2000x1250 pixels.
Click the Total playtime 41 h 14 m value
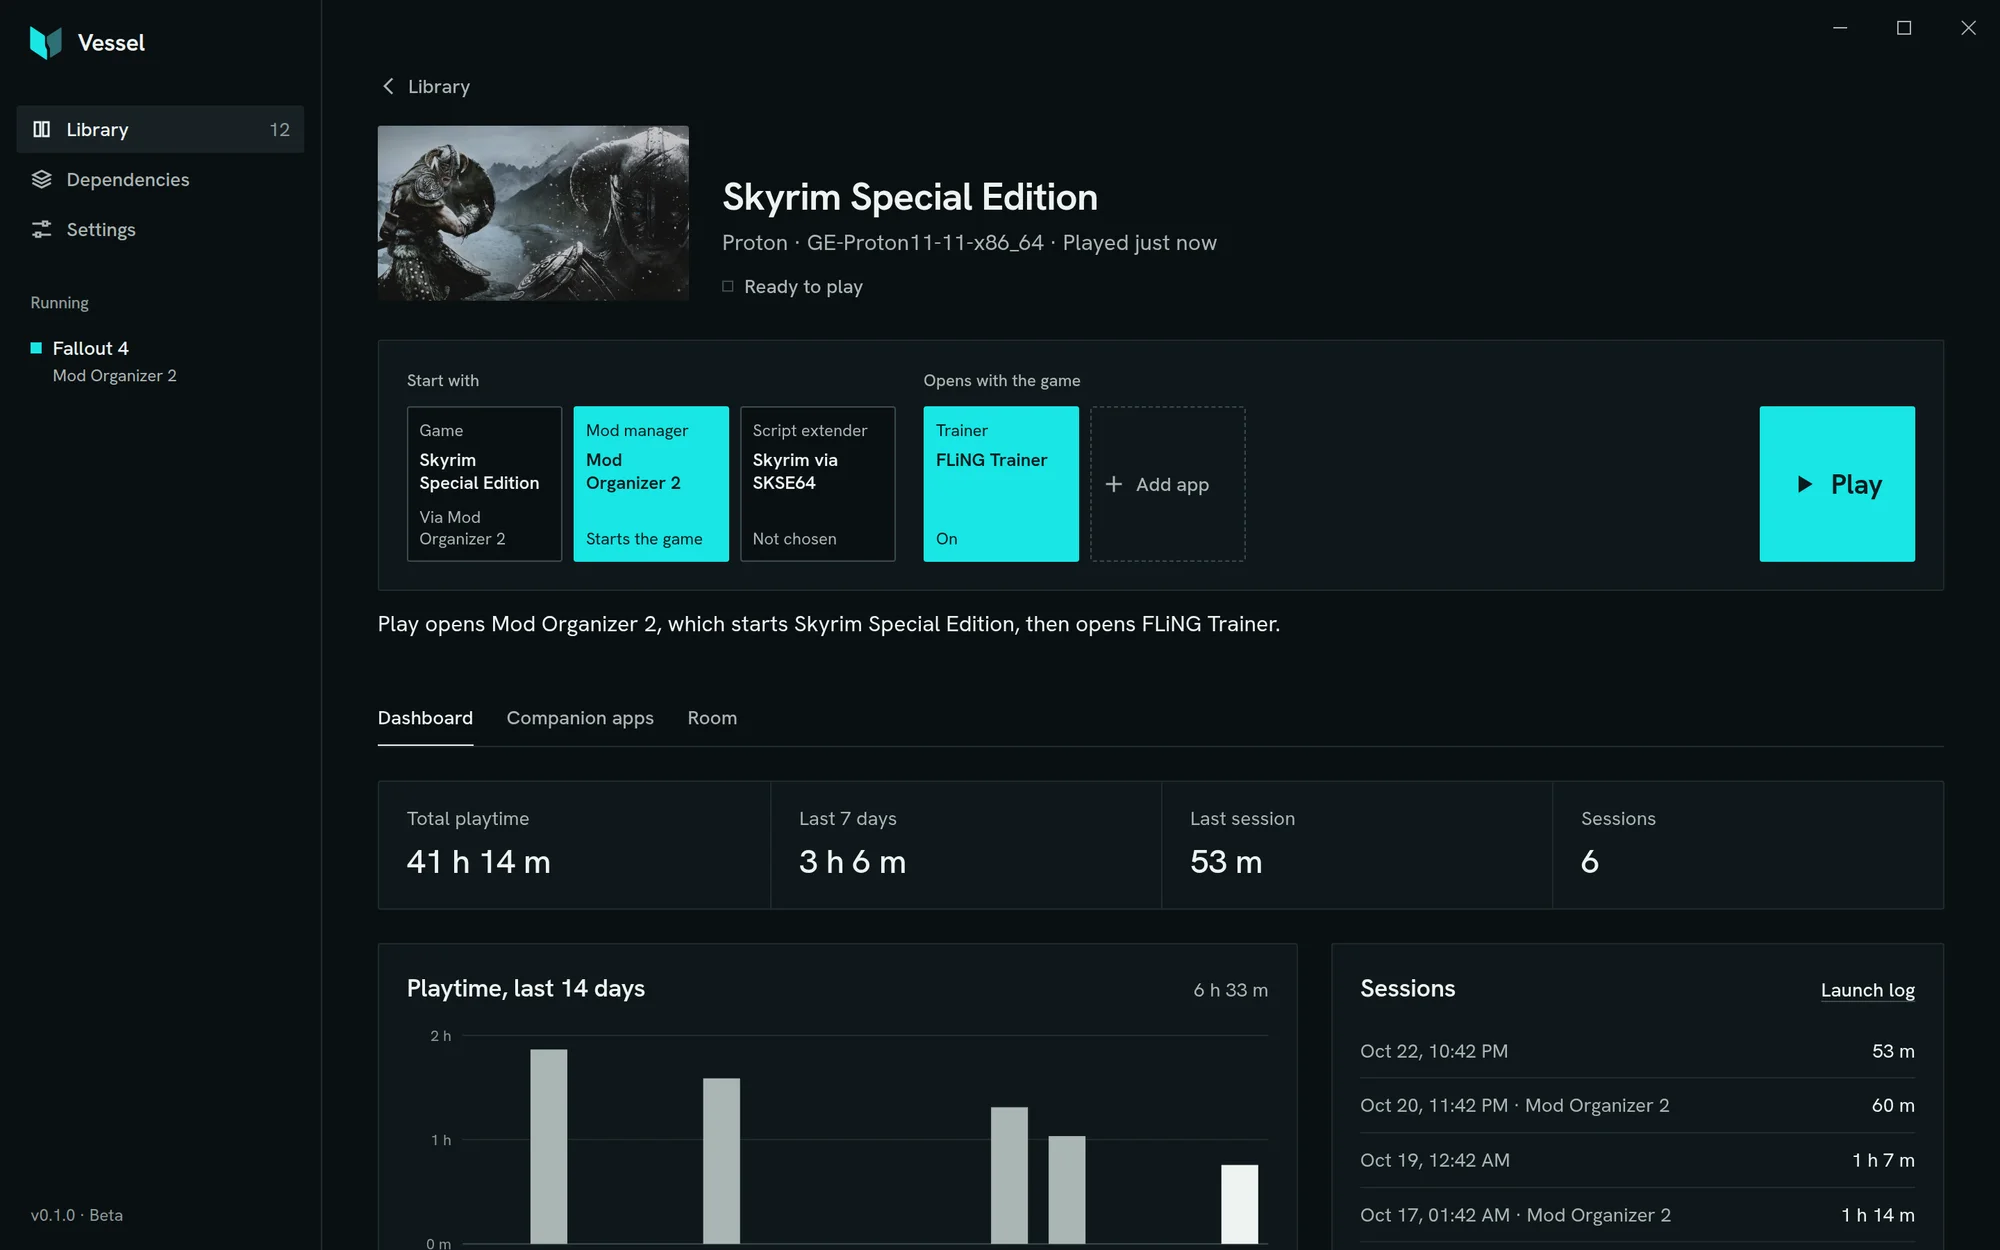coord(479,862)
